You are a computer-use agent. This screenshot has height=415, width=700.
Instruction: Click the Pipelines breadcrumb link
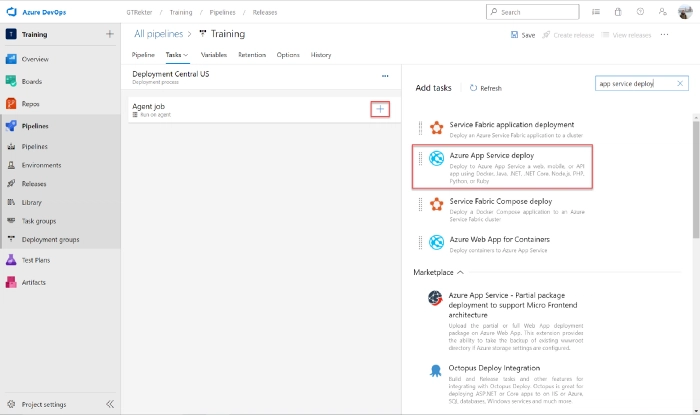coord(222,12)
